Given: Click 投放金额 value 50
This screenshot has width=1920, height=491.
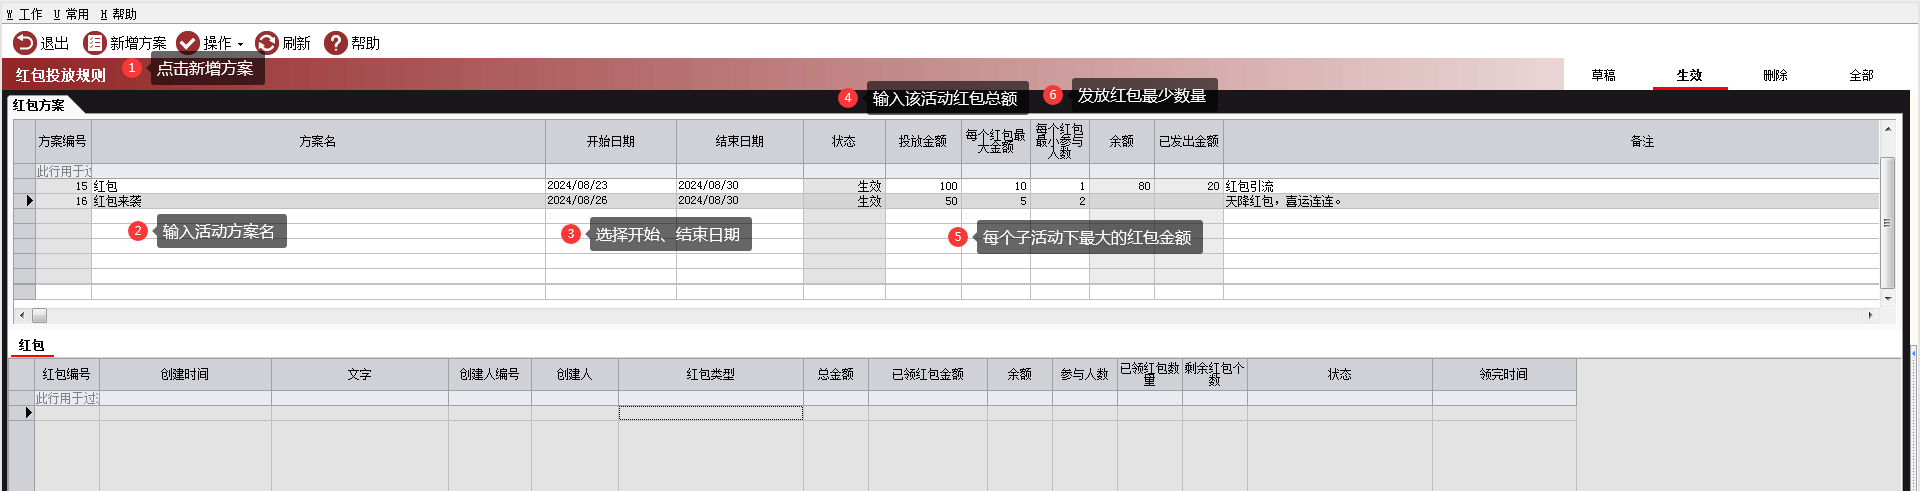Looking at the screenshot, I should click(923, 201).
